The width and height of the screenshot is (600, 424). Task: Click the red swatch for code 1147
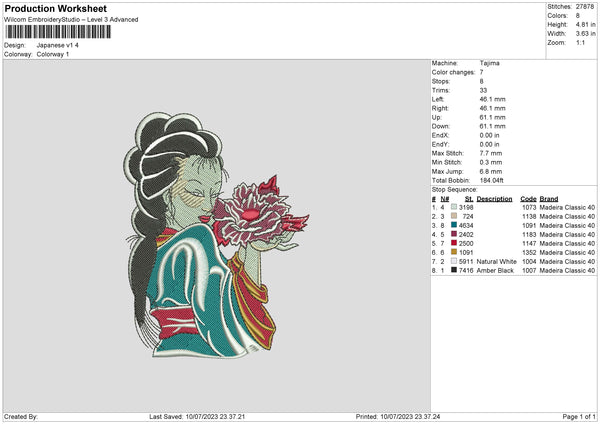pyautogui.click(x=454, y=243)
